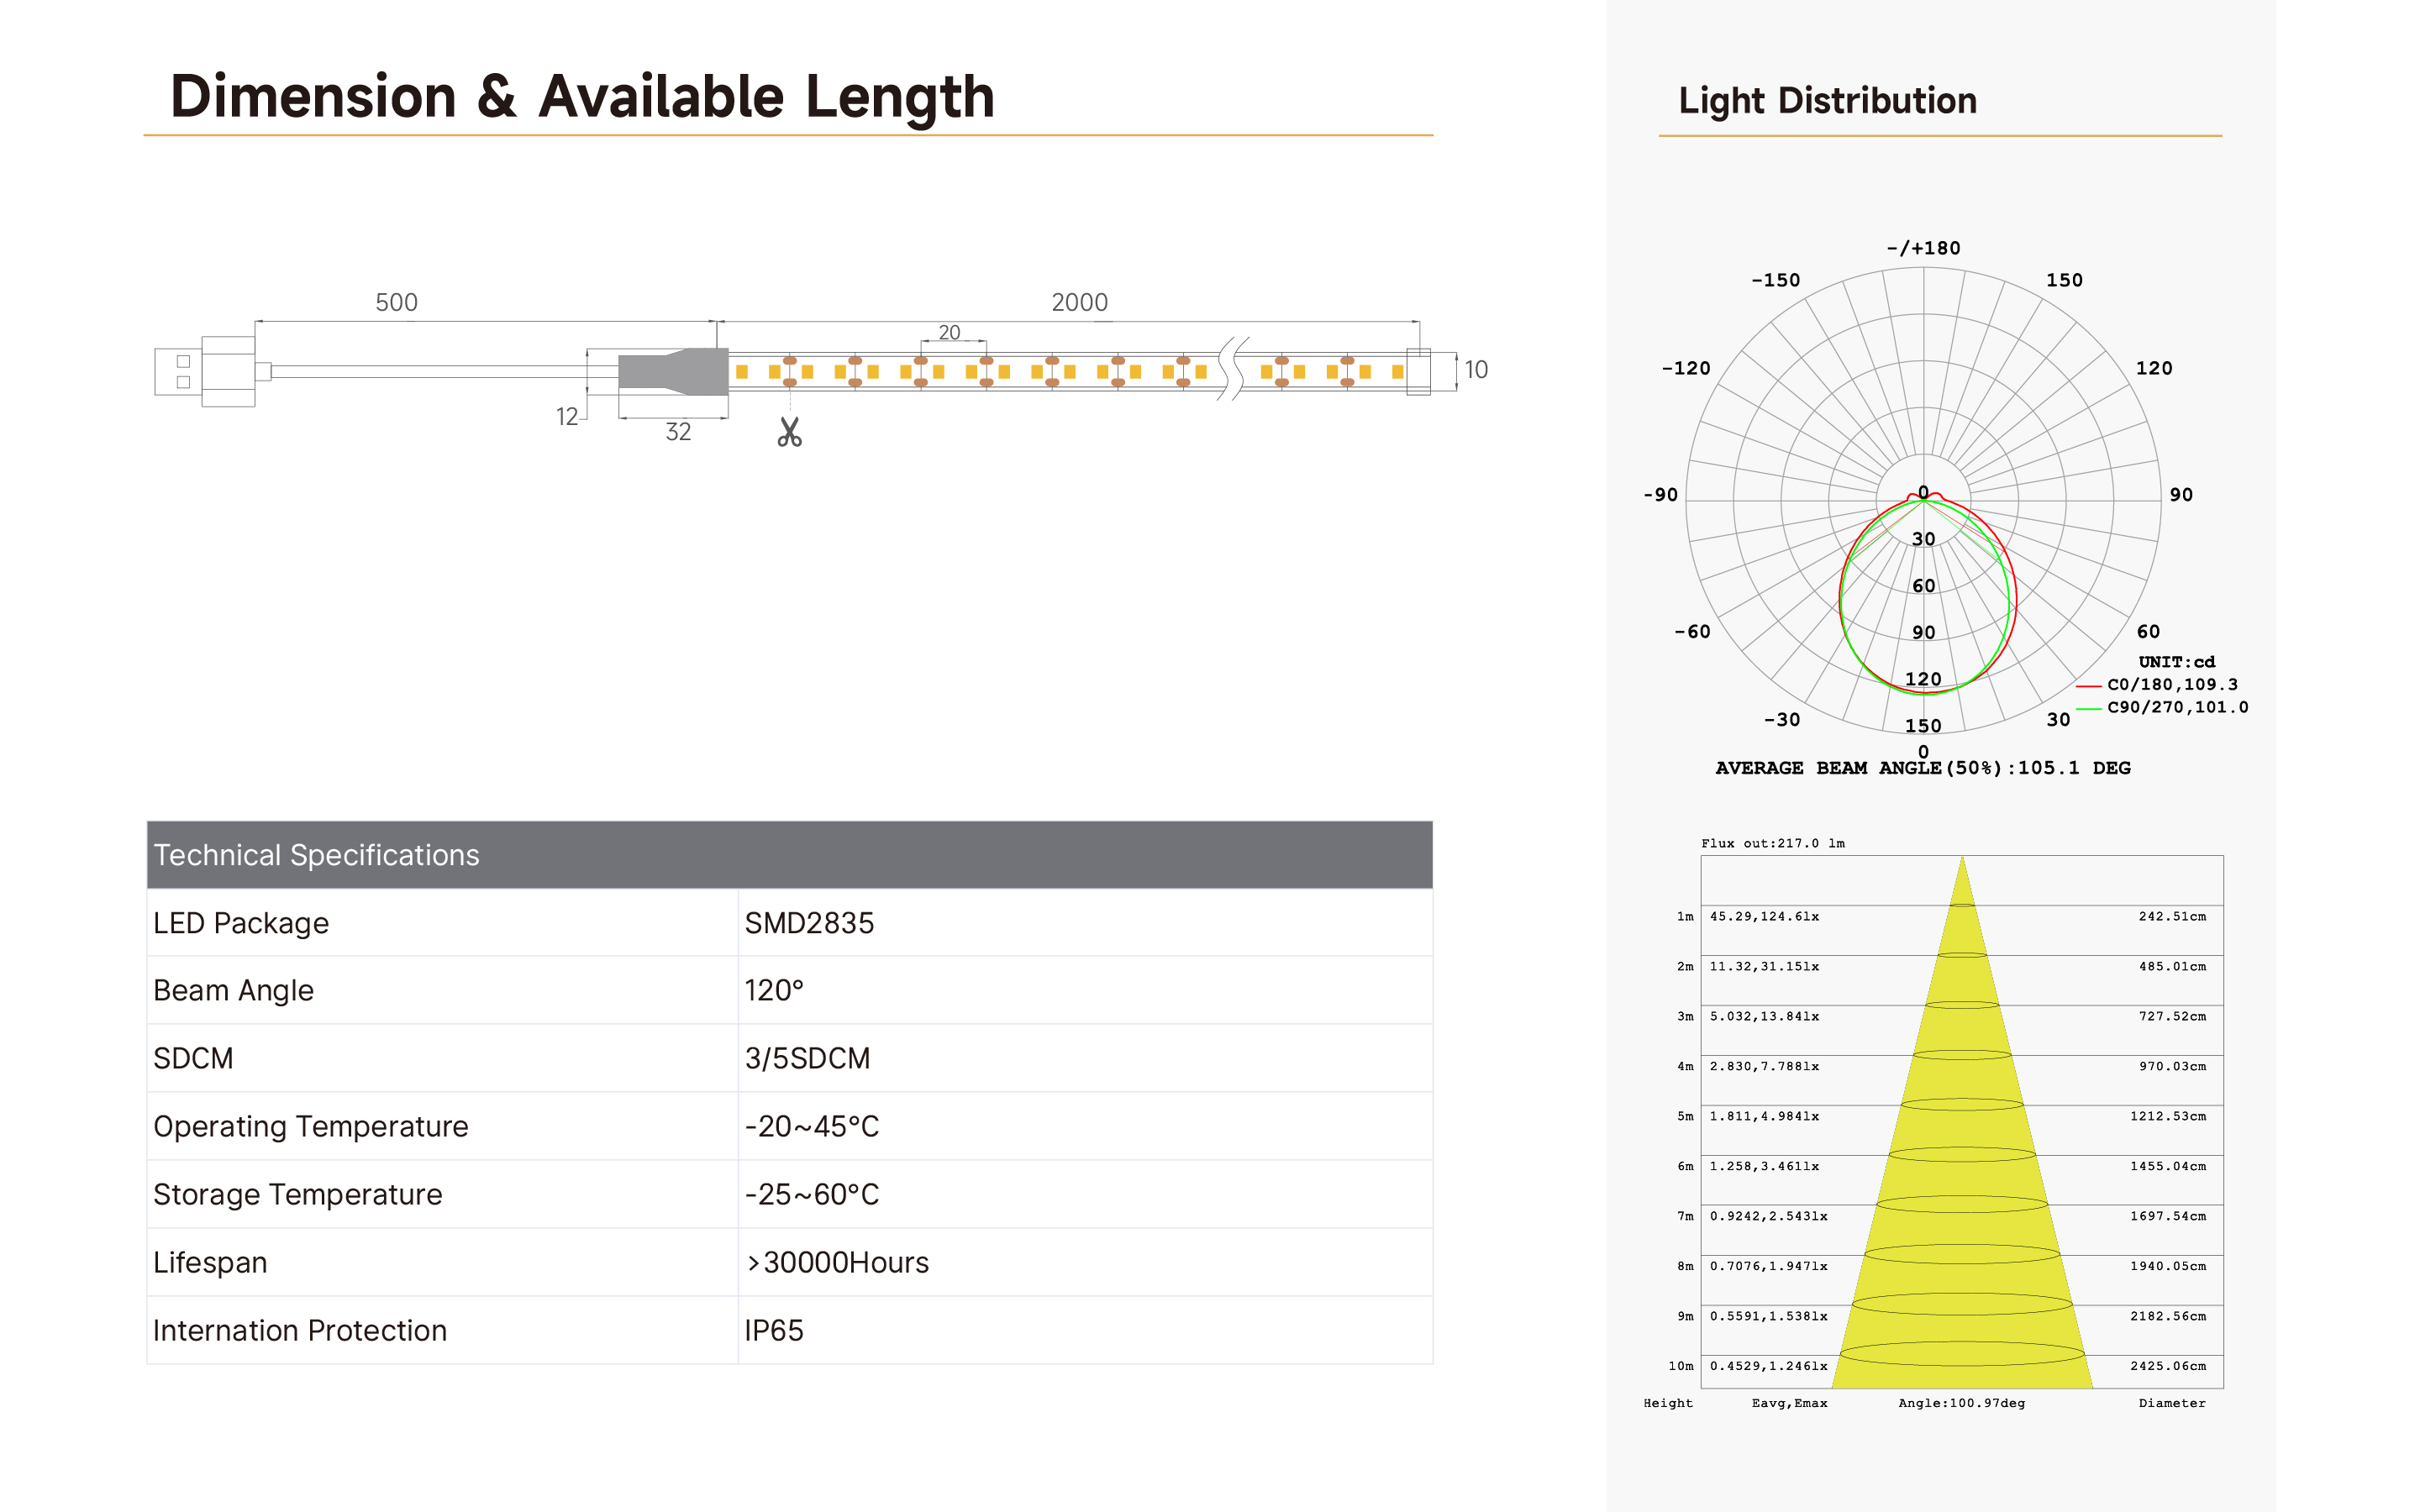2420x1512 pixels.
Task: Click the gray strip connector block
Action: pyautogui.click(x=673, y=372)
